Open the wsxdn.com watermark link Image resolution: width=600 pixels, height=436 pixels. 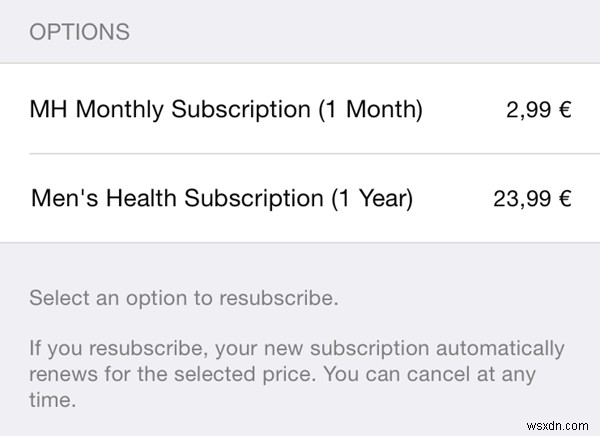click(x=557, y=426)
